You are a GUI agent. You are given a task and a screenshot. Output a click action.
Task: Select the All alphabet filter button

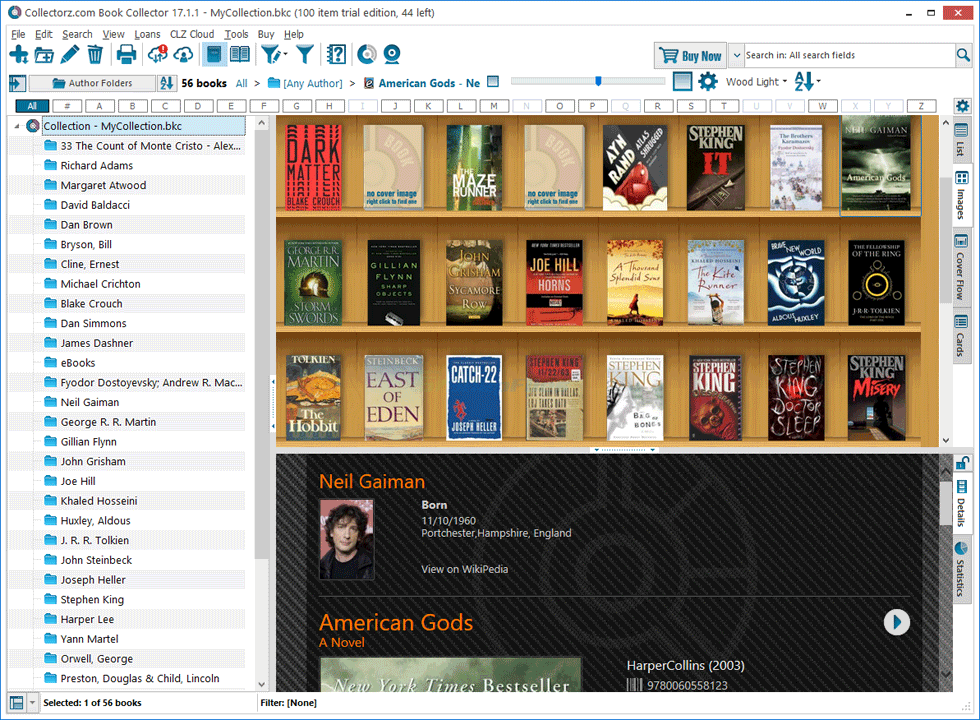coord(32,106)
